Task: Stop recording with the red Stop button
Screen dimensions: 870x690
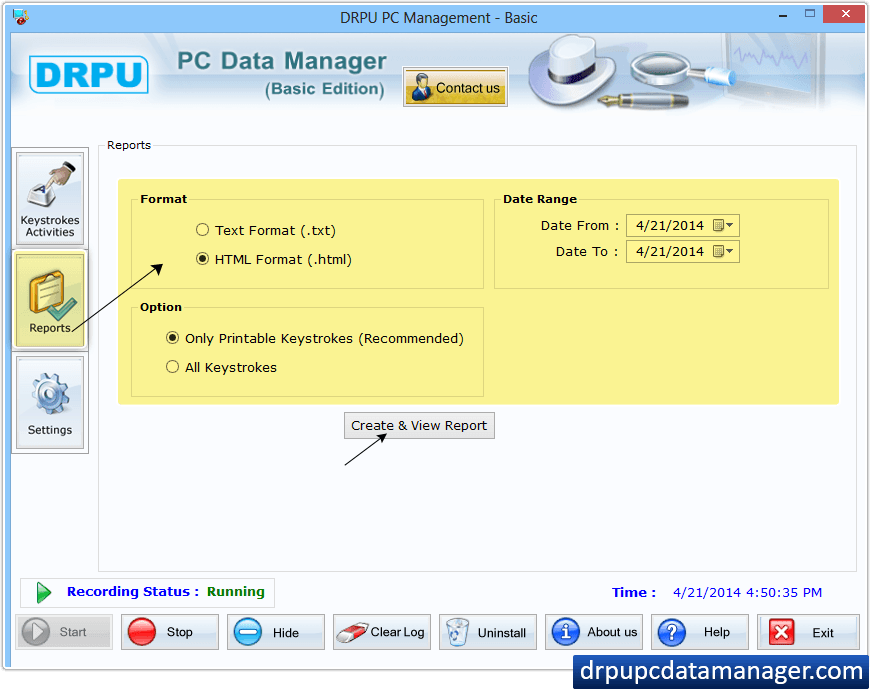Action: tap(170, 632)
